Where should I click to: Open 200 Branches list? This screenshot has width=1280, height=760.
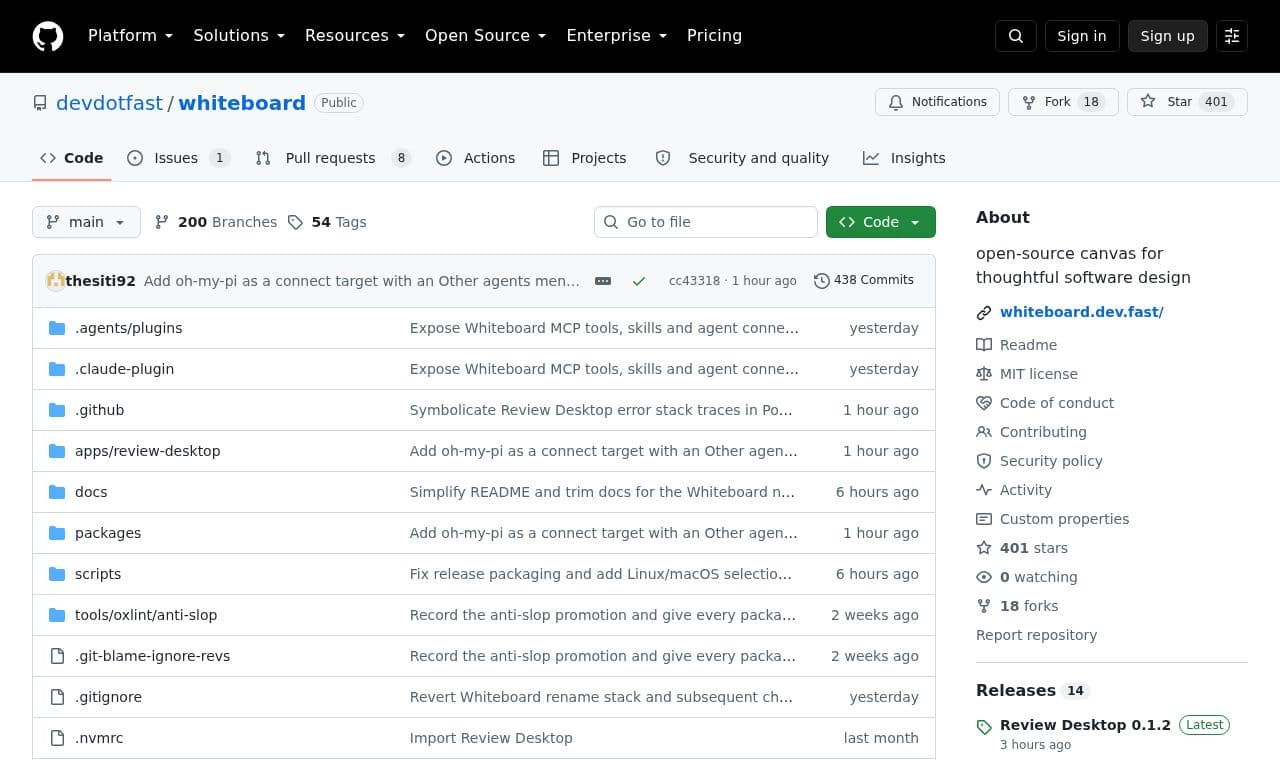pyautogui.click(x=216, y=222)
